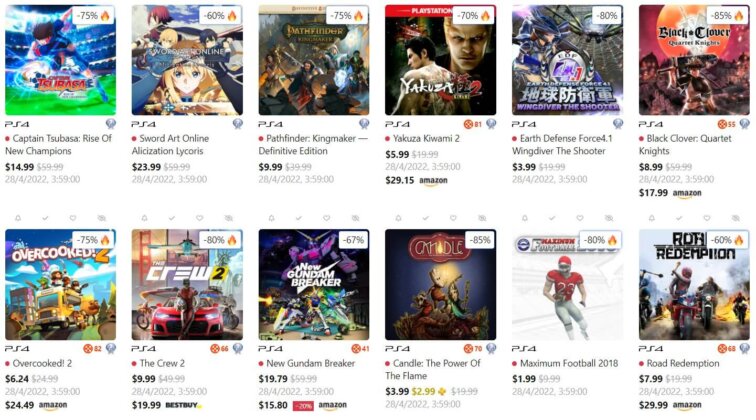This screenshot has width=756, height=420.
Task: Open the Pathfinder: Kingmaker cover thumbnail
Action: pyautogui.click(x=314, y=60)
